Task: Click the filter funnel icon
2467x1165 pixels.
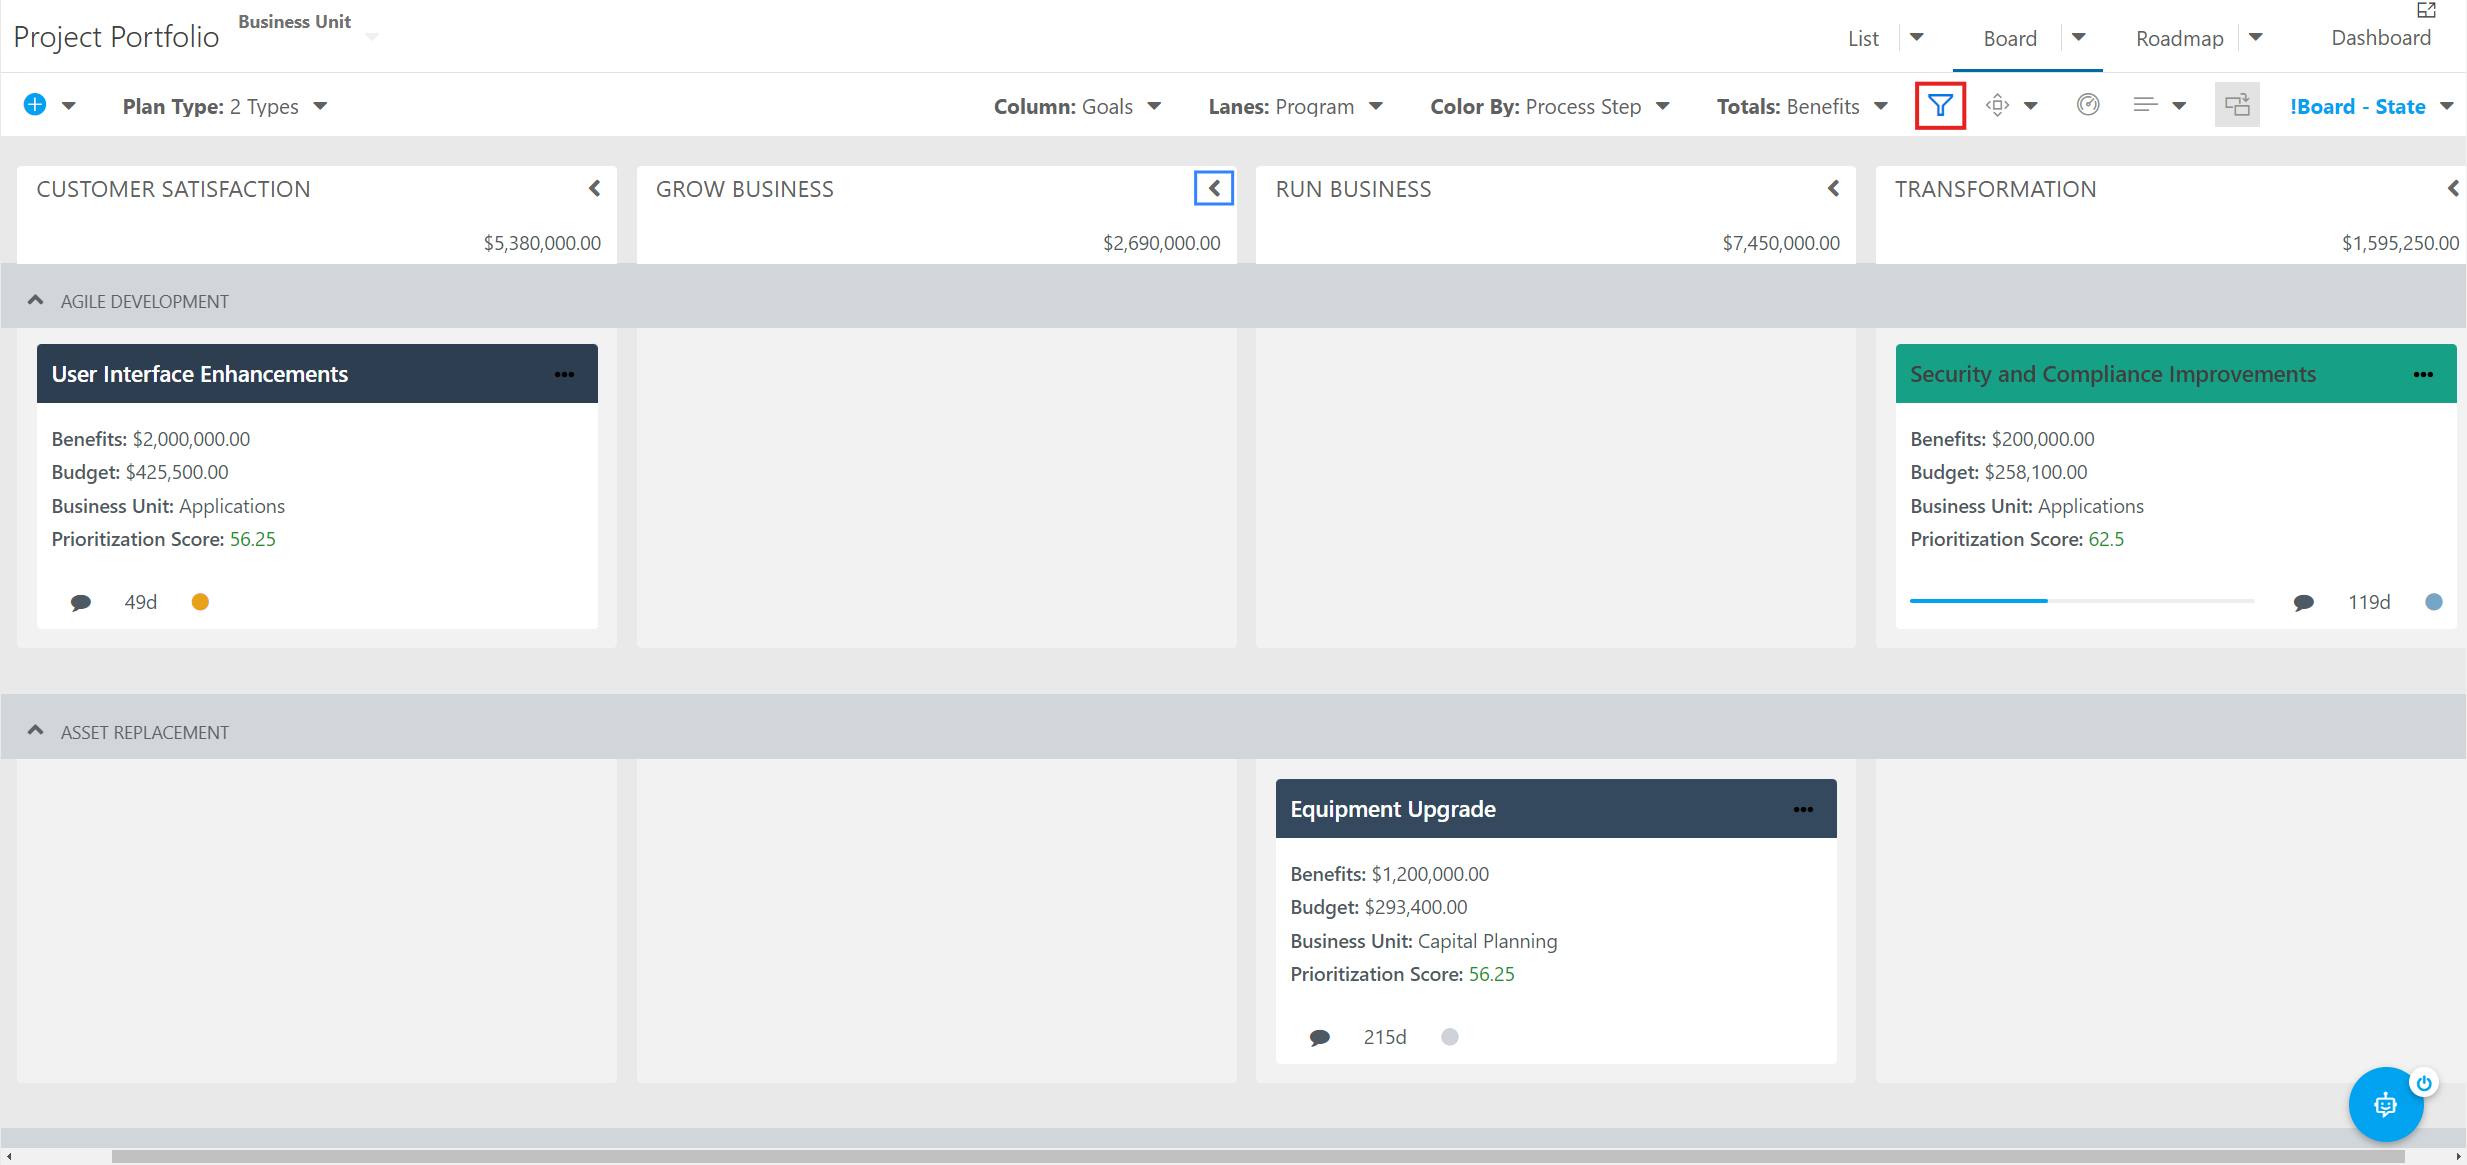Action: [1940, 105]
